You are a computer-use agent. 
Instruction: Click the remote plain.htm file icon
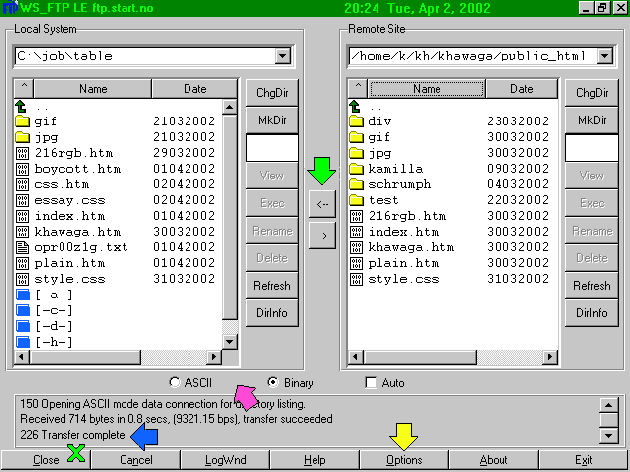356,263
